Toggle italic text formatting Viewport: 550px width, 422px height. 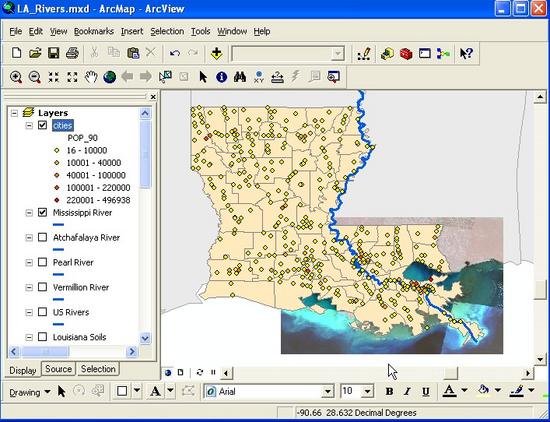click(407, 391)
